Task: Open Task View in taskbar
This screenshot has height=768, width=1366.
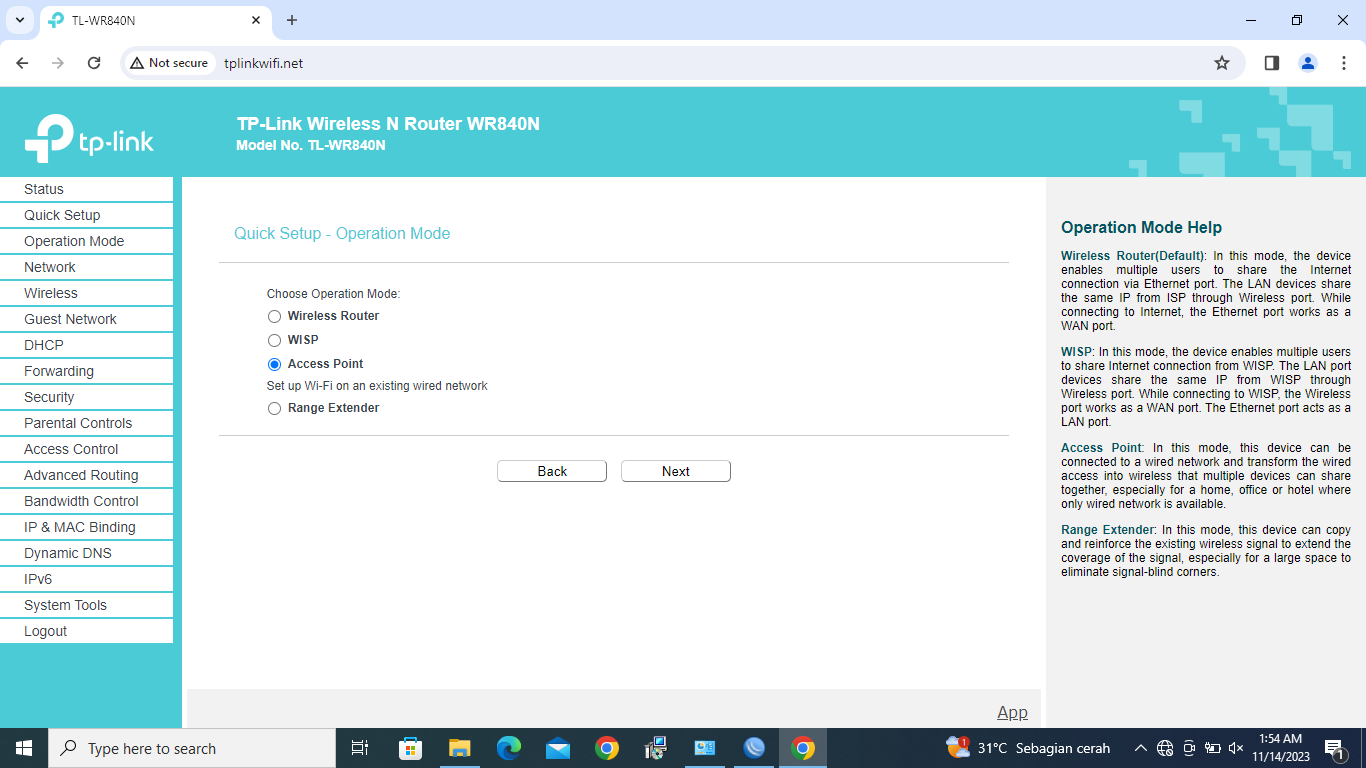Action: (360, 748)
